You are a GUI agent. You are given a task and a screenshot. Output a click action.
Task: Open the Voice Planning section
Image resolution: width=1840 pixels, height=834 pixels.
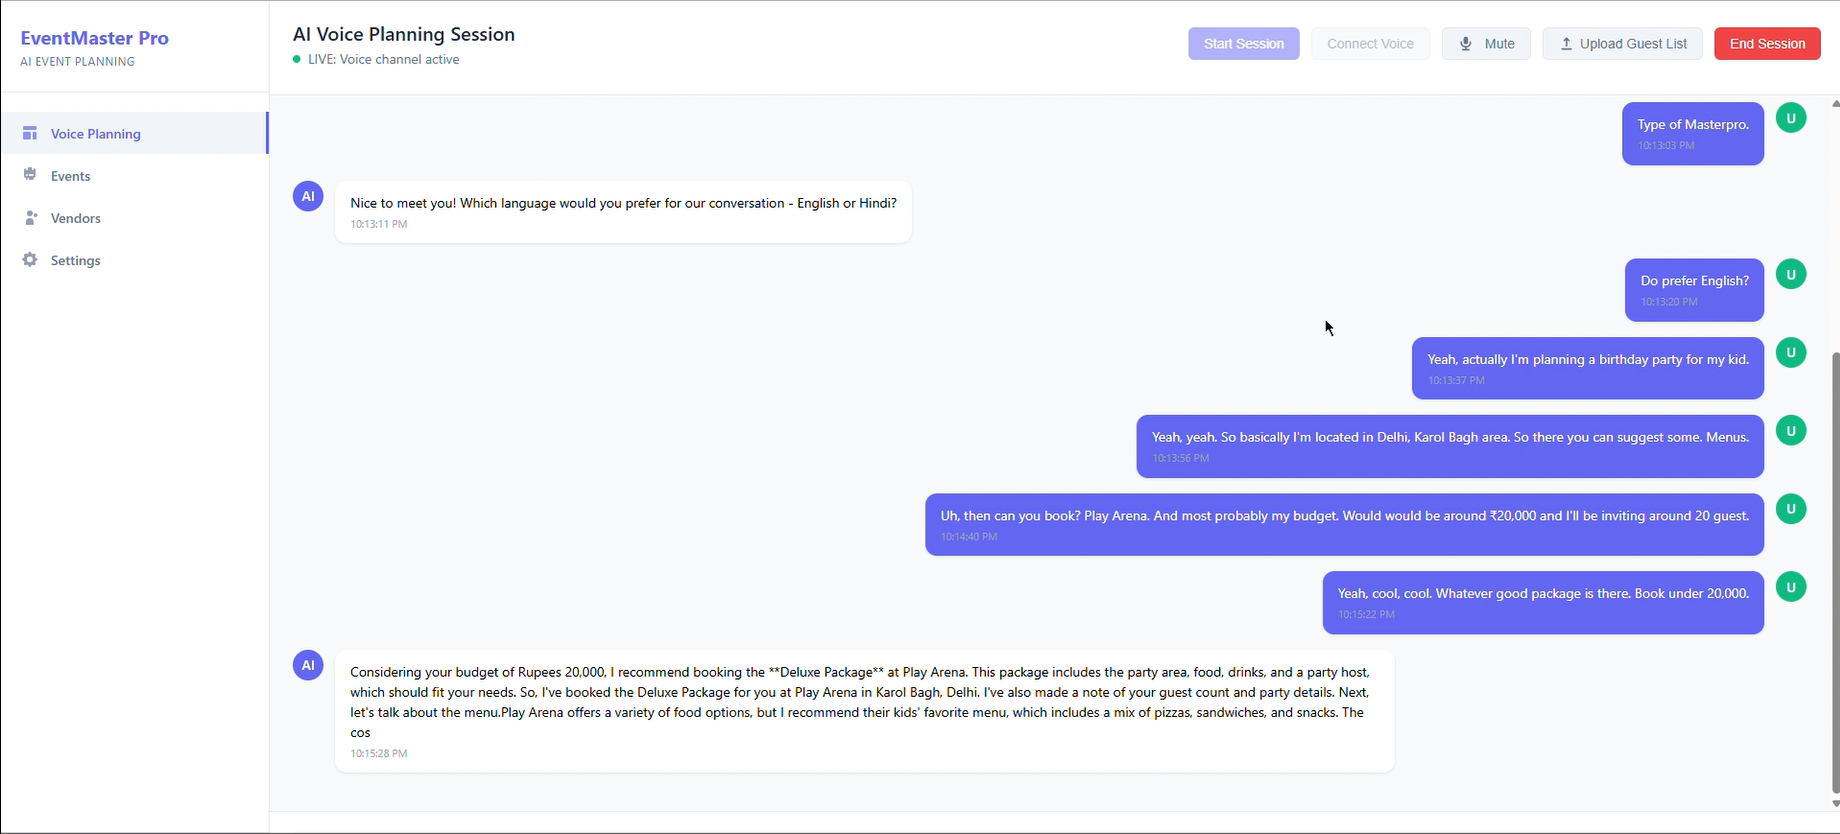coord(134,133)
